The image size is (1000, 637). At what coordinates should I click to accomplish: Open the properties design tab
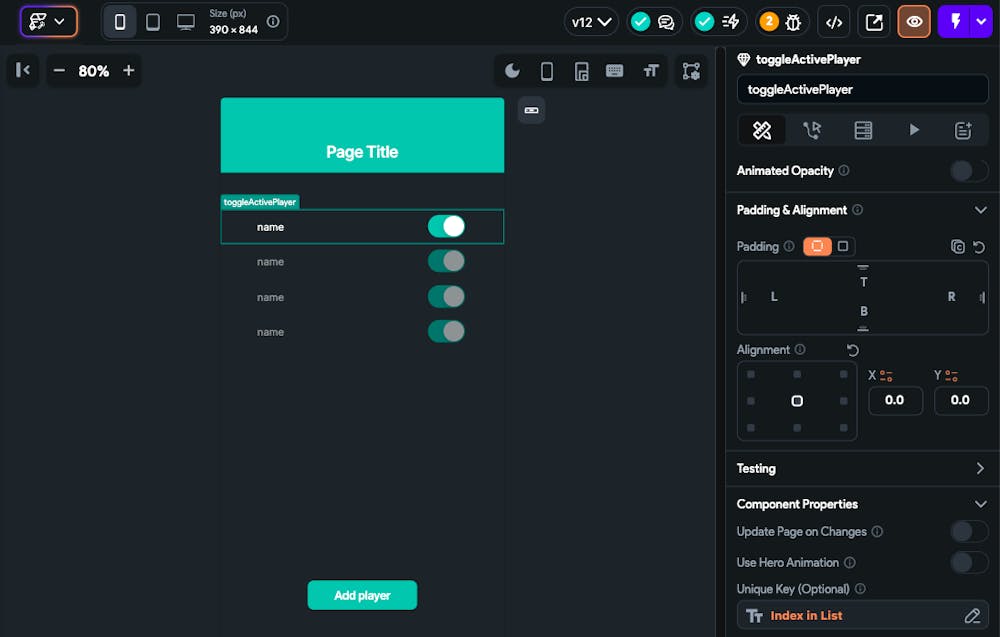coord(761,131)
